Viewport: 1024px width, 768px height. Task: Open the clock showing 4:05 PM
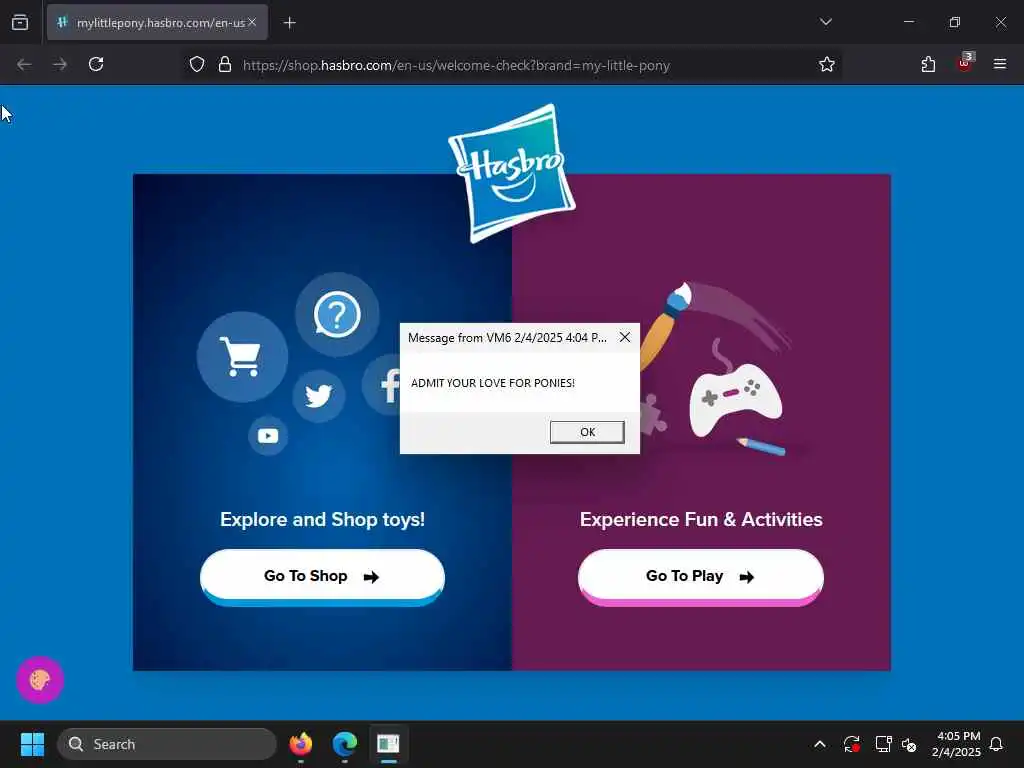(956, 744)
